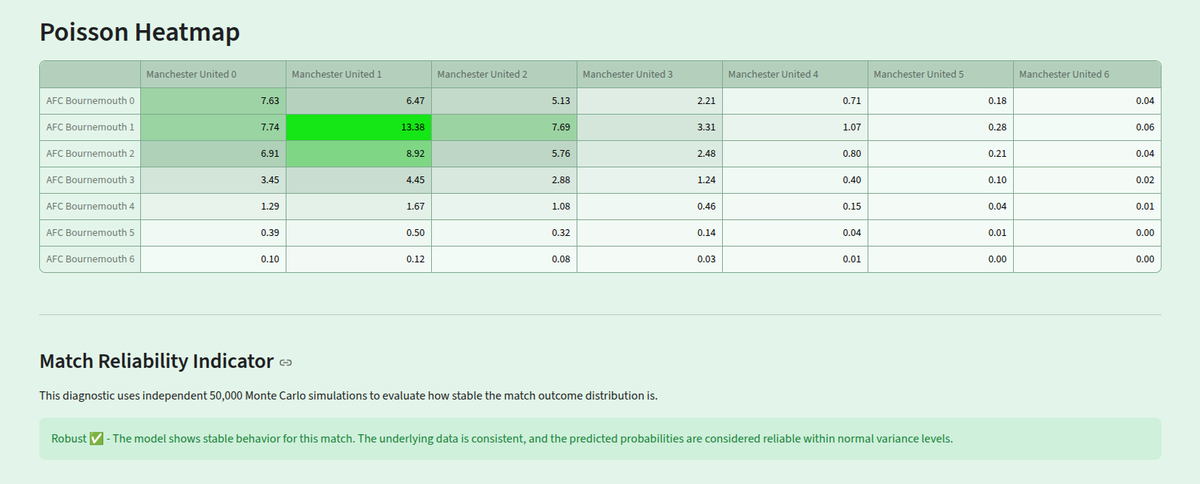Select the Manchester United 2 column header

(x=505, y=74)
